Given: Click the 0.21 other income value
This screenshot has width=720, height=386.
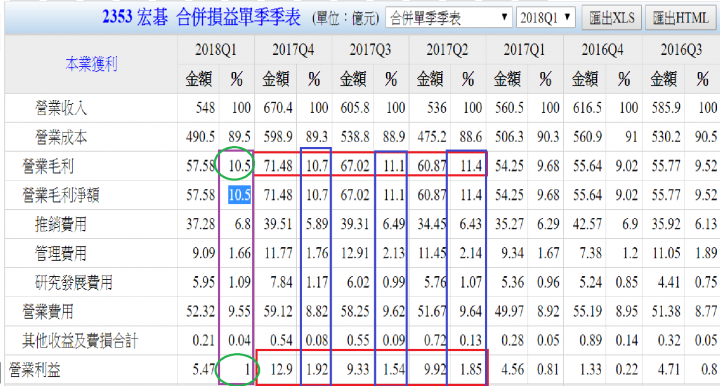Looking at the screenshot, I should (x=204, y=341).
